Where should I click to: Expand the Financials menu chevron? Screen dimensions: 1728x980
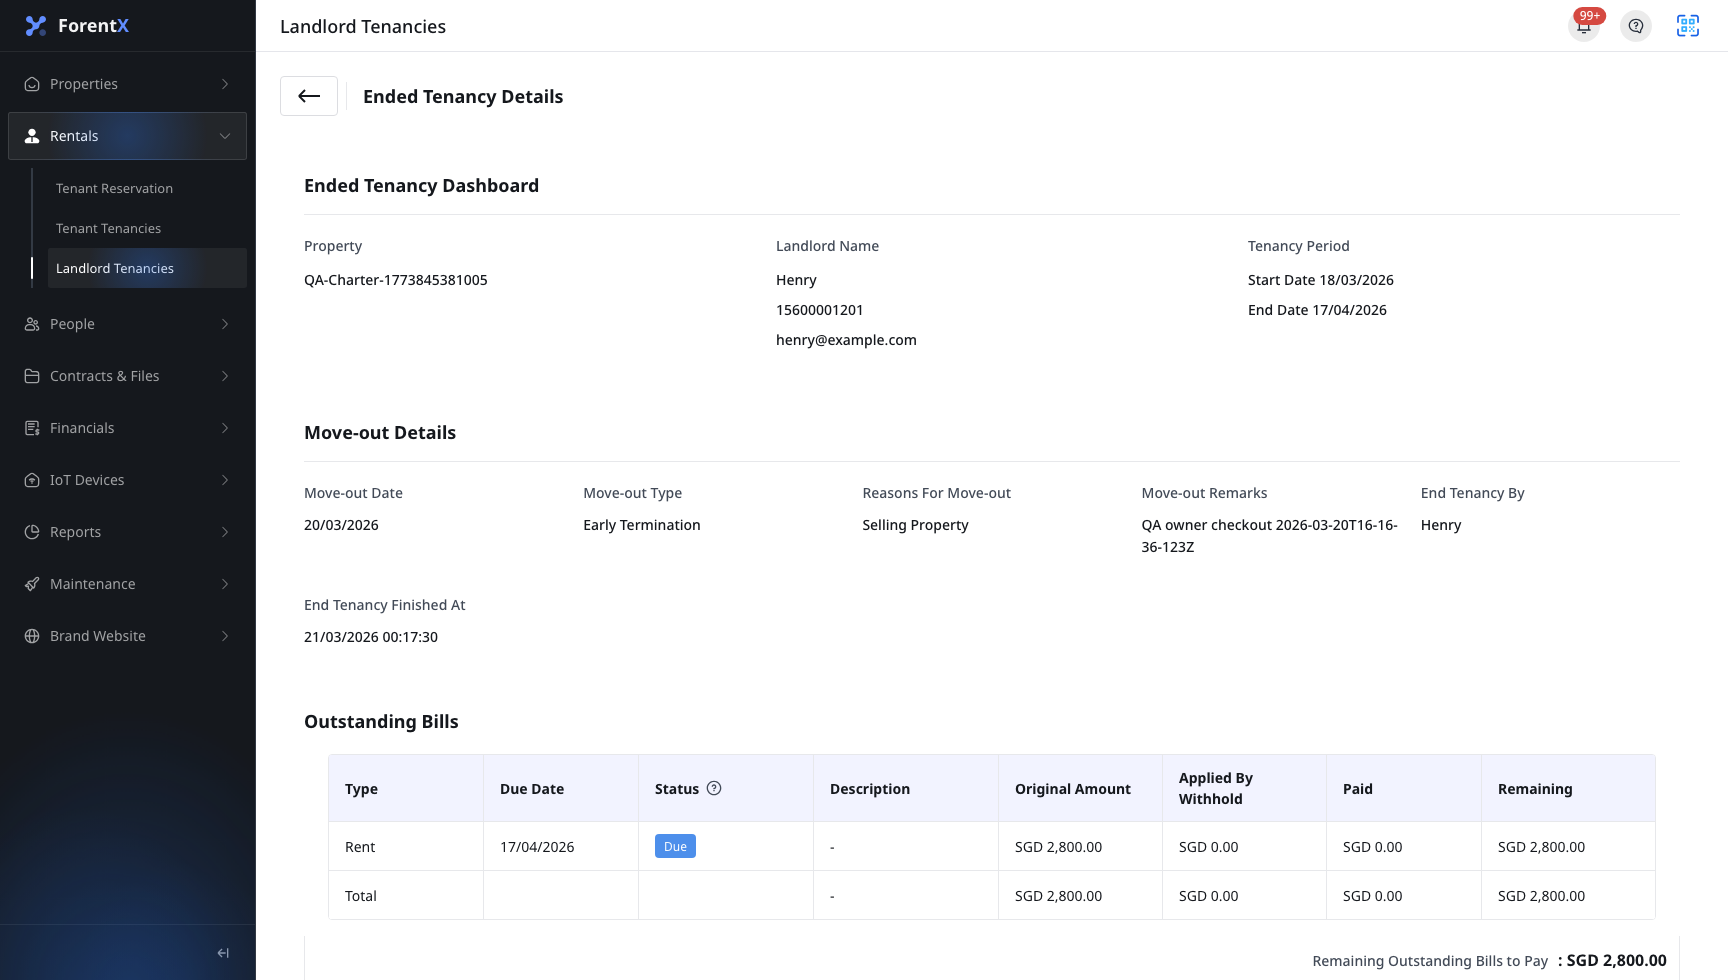coord(225,428)
